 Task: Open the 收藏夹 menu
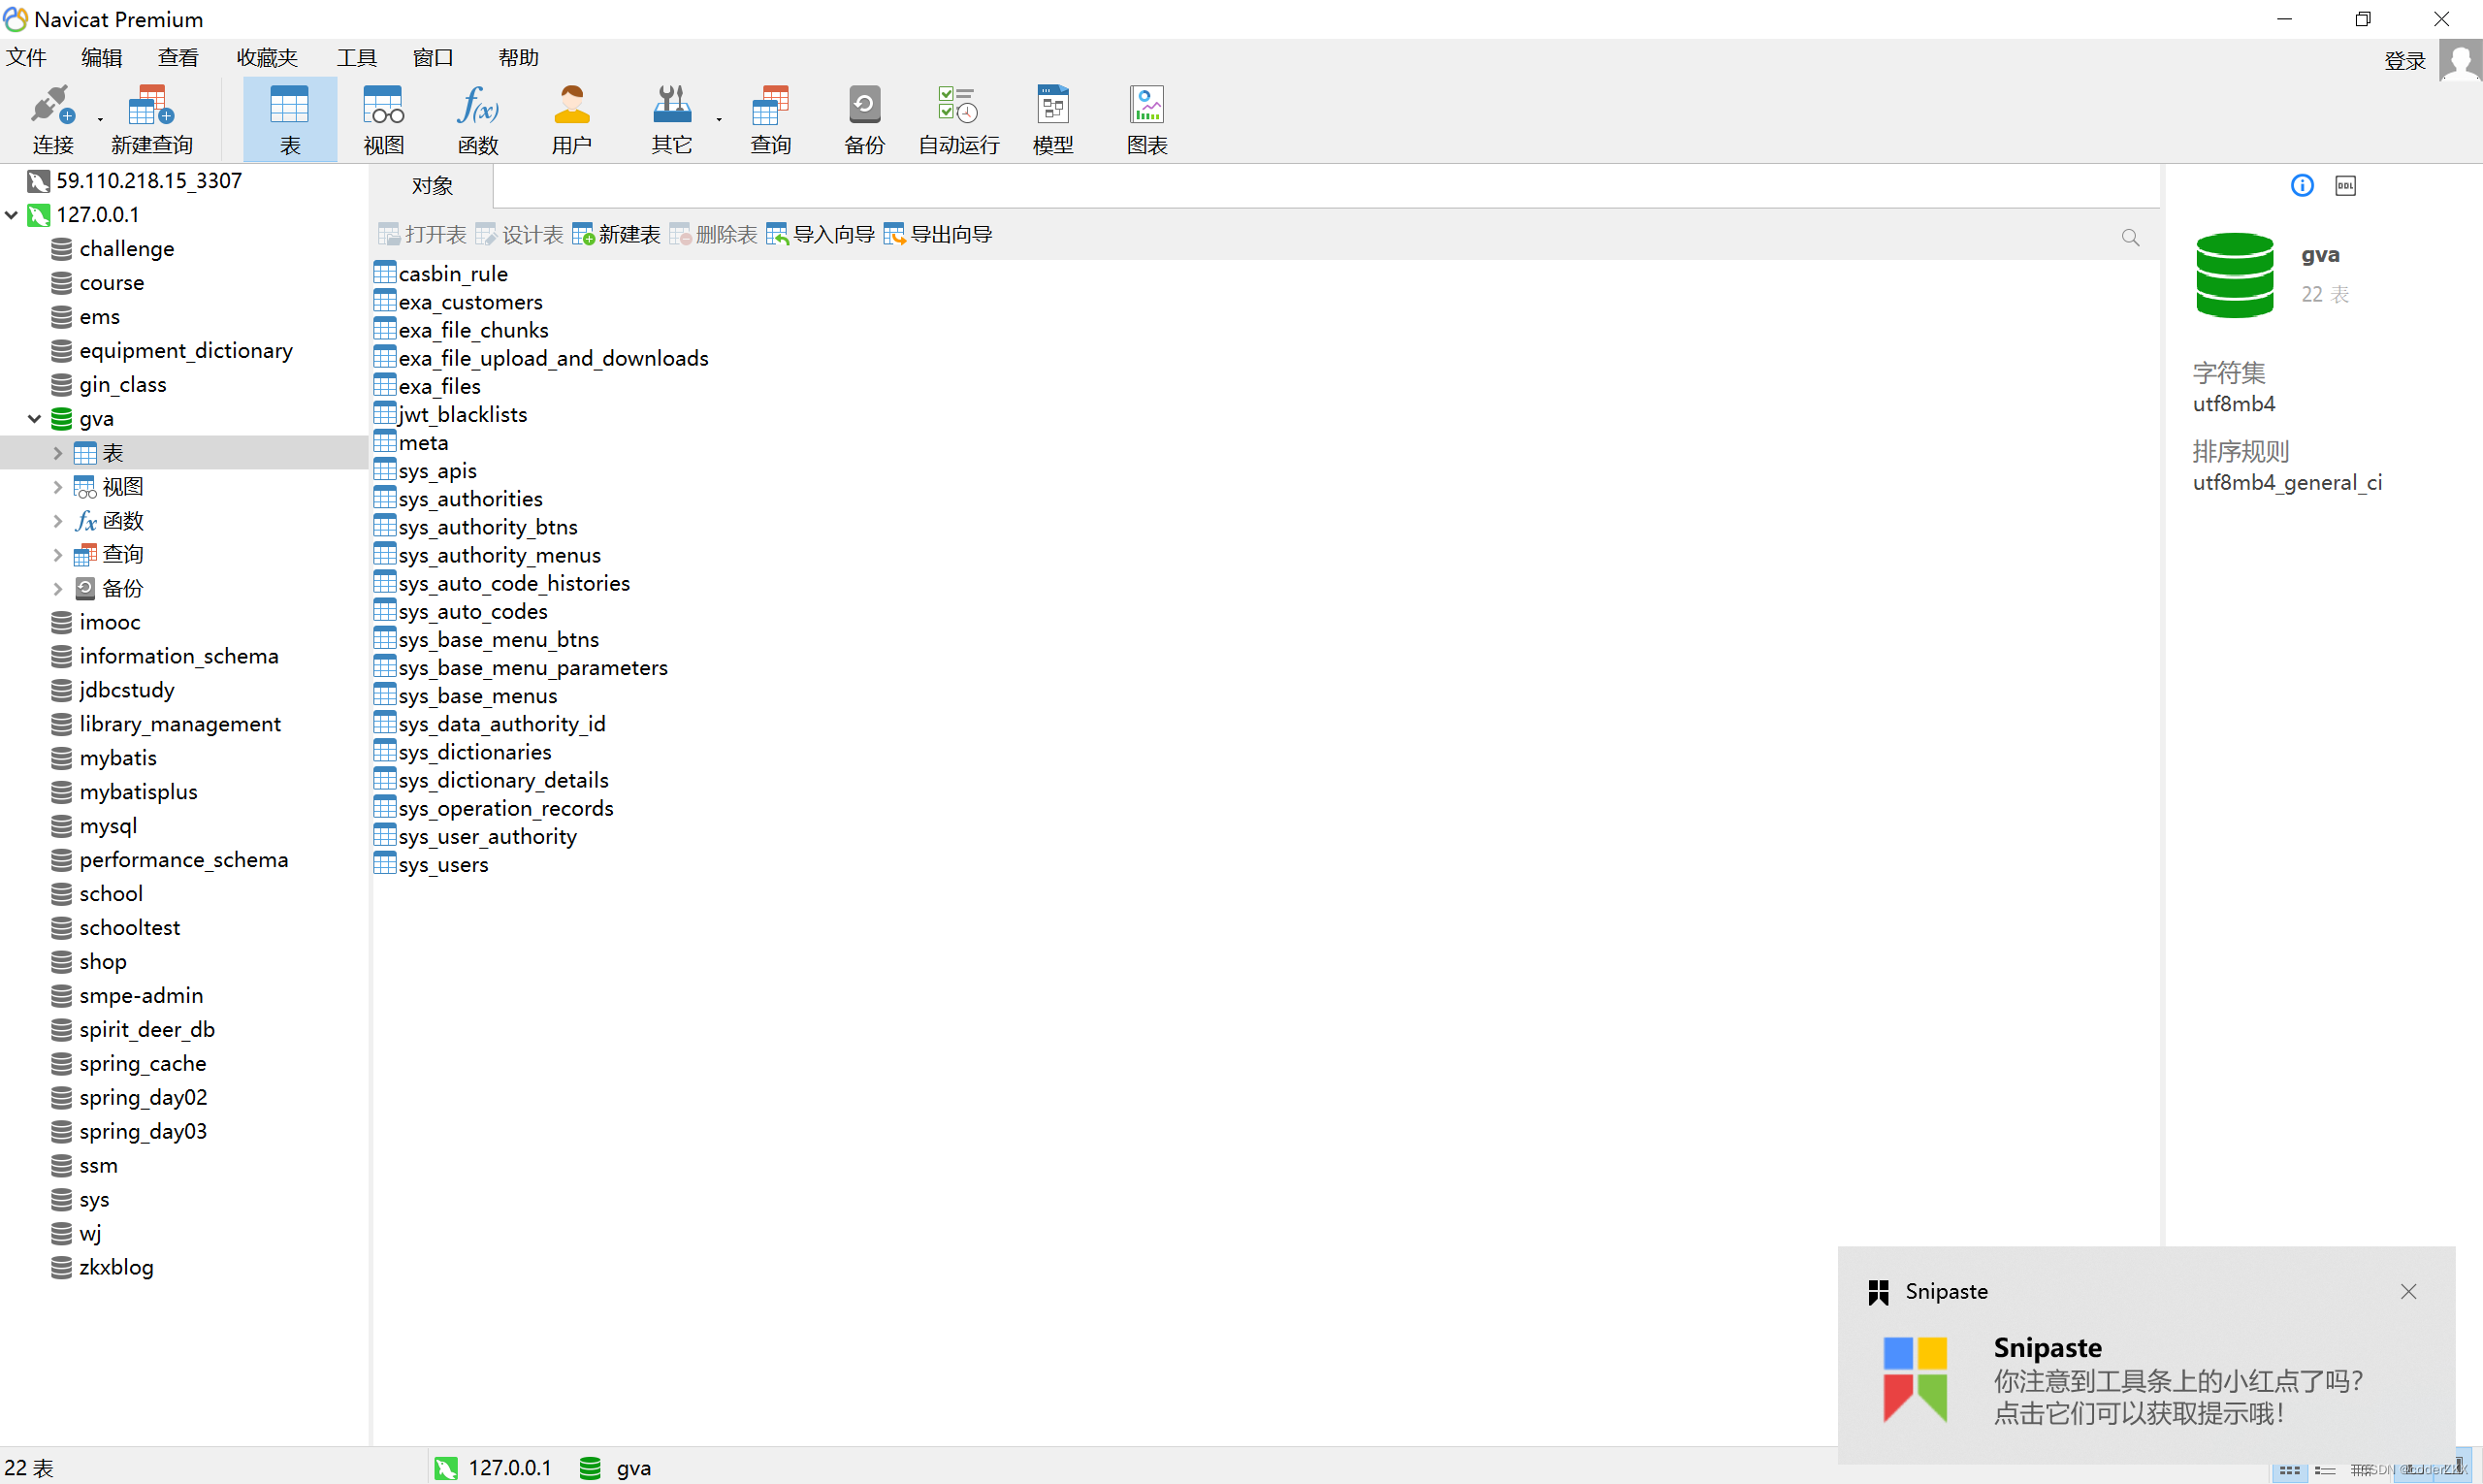pyautogui.click(x=267, y=58)
